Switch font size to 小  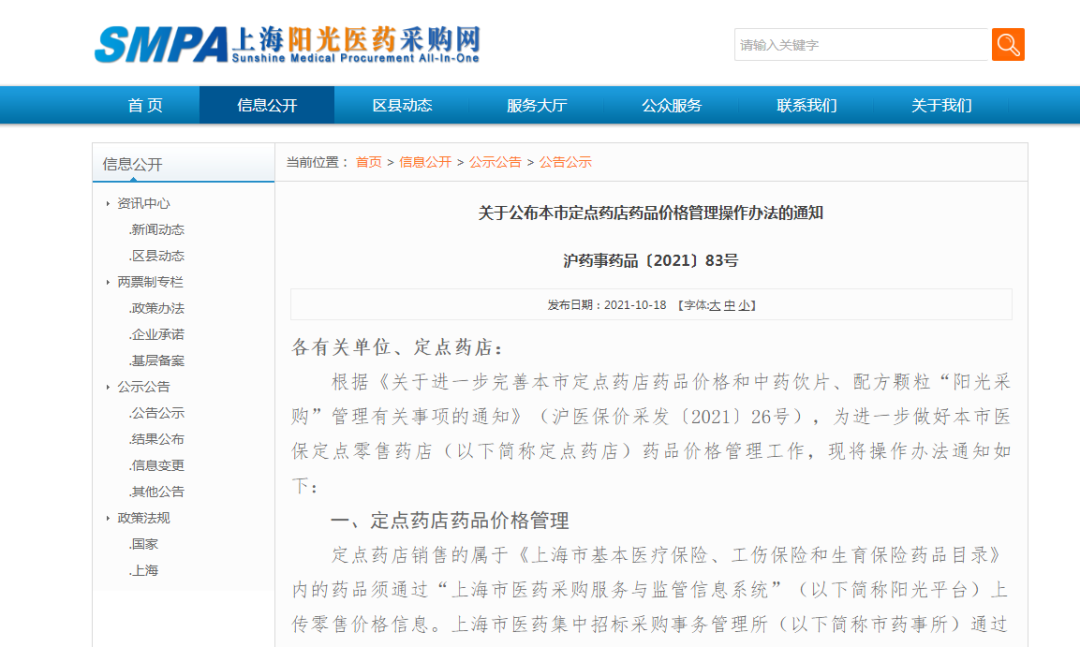pos(745,304)
